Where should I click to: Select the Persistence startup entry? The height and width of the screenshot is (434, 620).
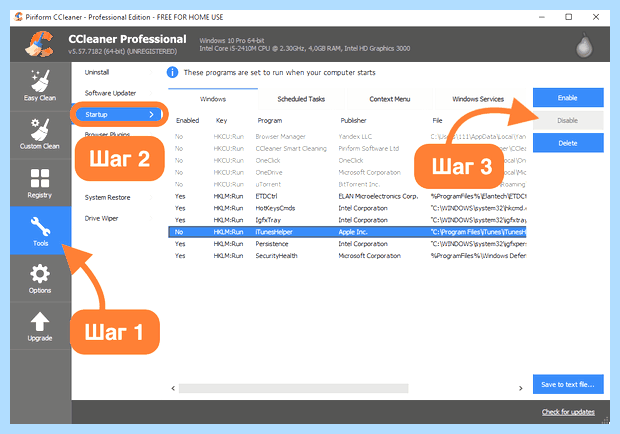[347, 244]
